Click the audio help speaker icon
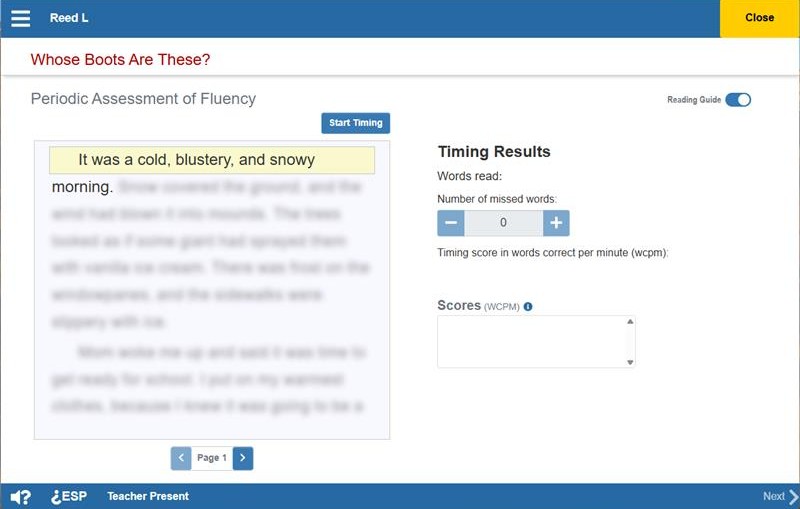Screen dimensions: 800x509 tap(20, 497)
